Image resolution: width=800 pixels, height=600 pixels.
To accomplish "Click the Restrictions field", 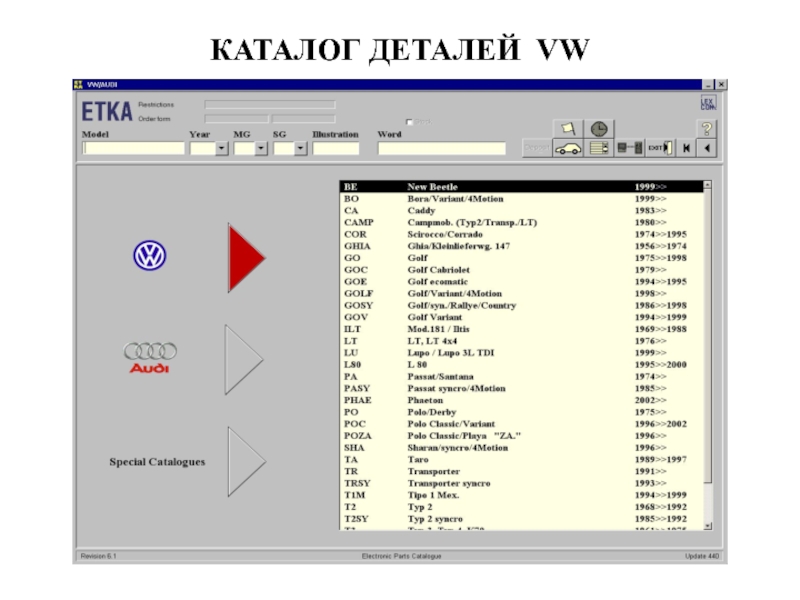I will (x=270, y=105).
